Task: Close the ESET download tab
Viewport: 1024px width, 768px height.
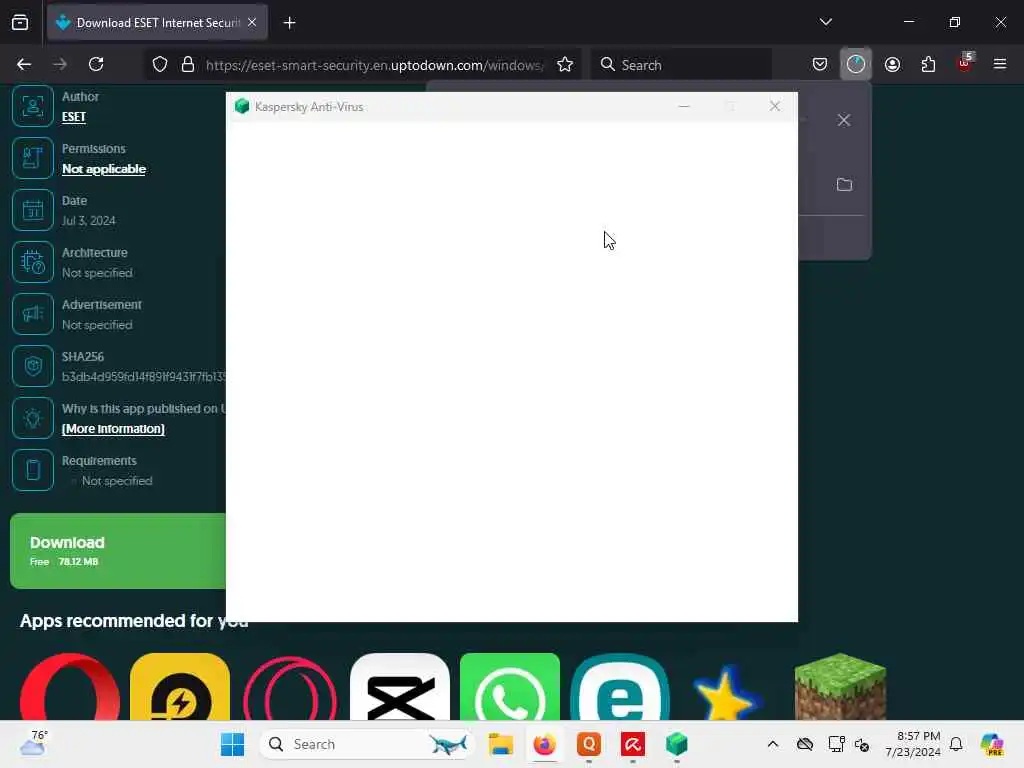Action: [252, 22]
